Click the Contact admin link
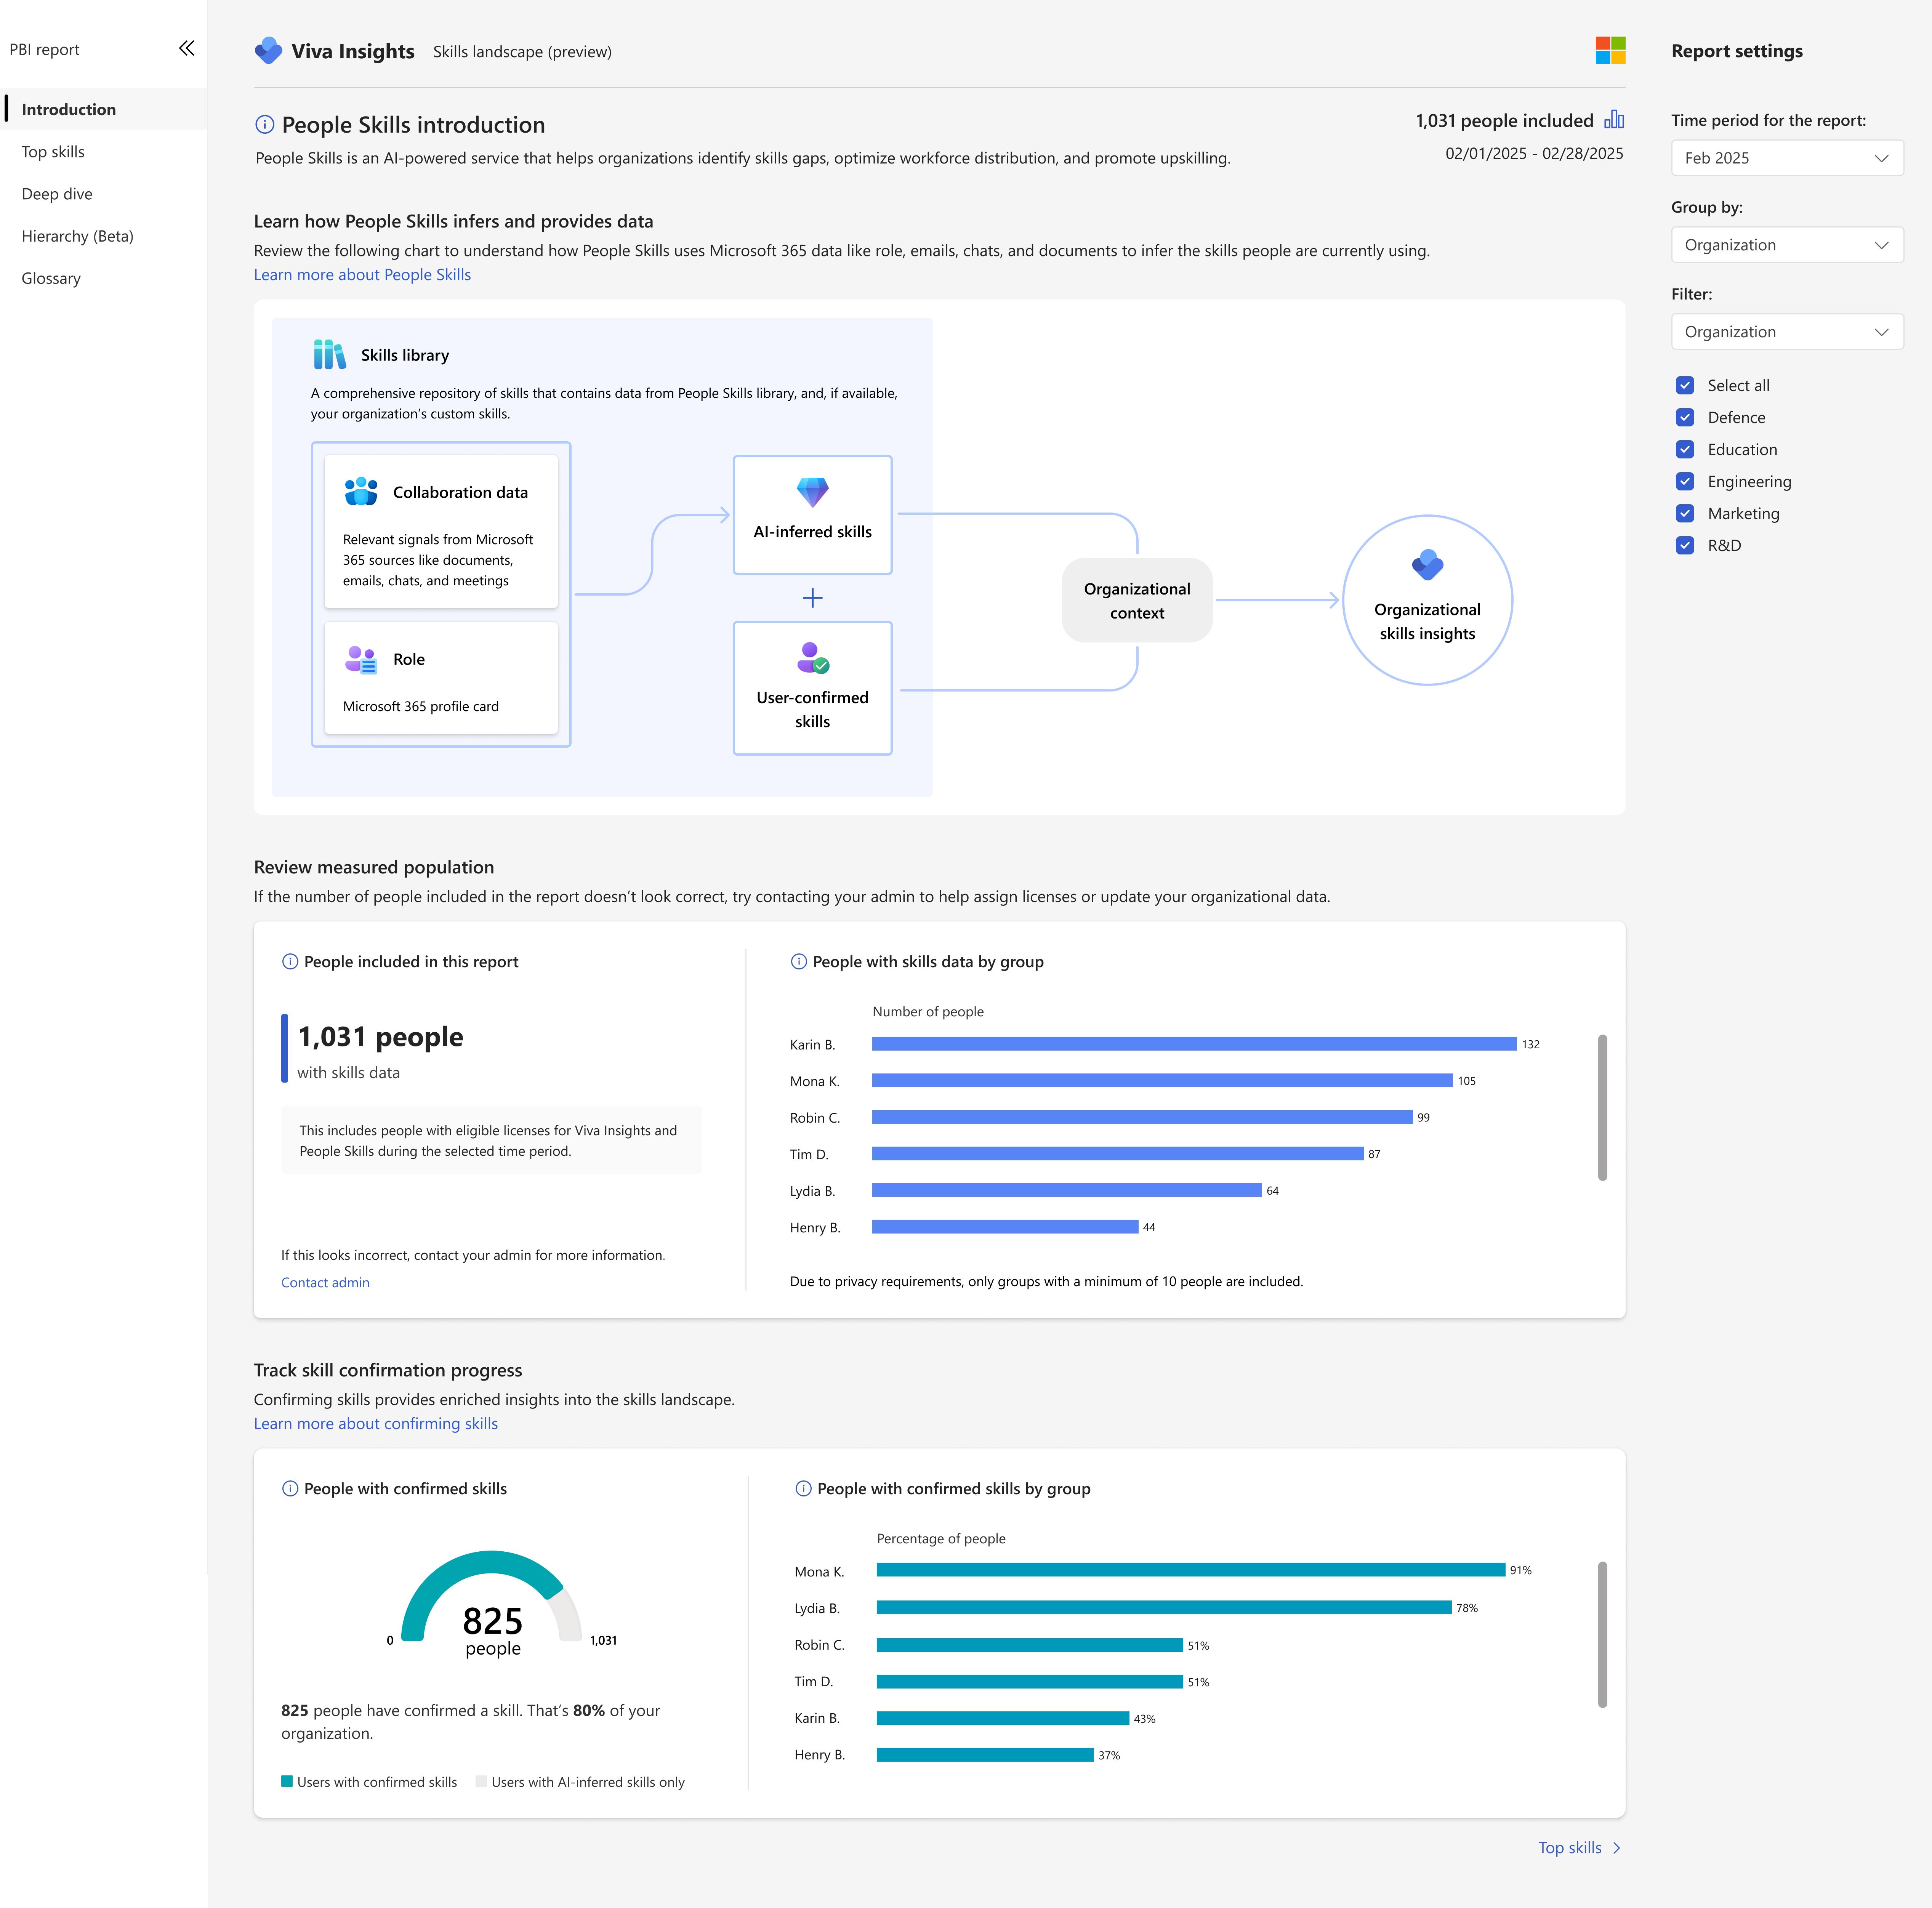 325,1282
